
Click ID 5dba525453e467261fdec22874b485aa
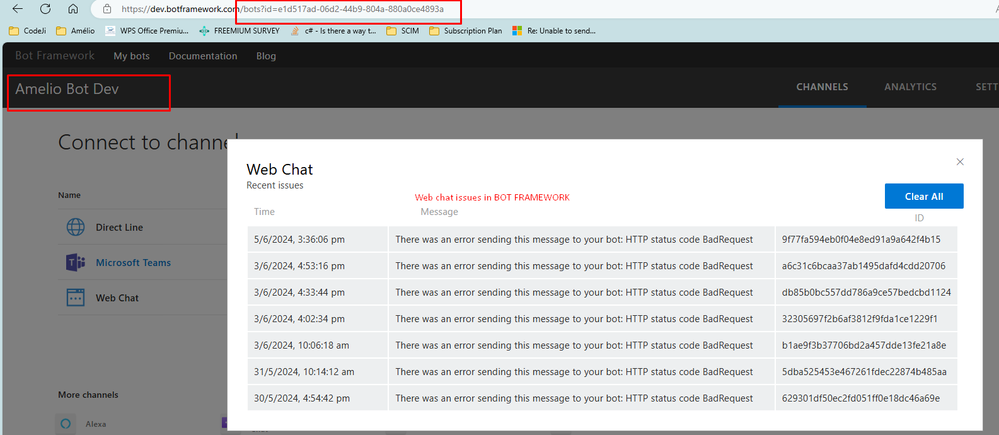(x=864, y=371)
